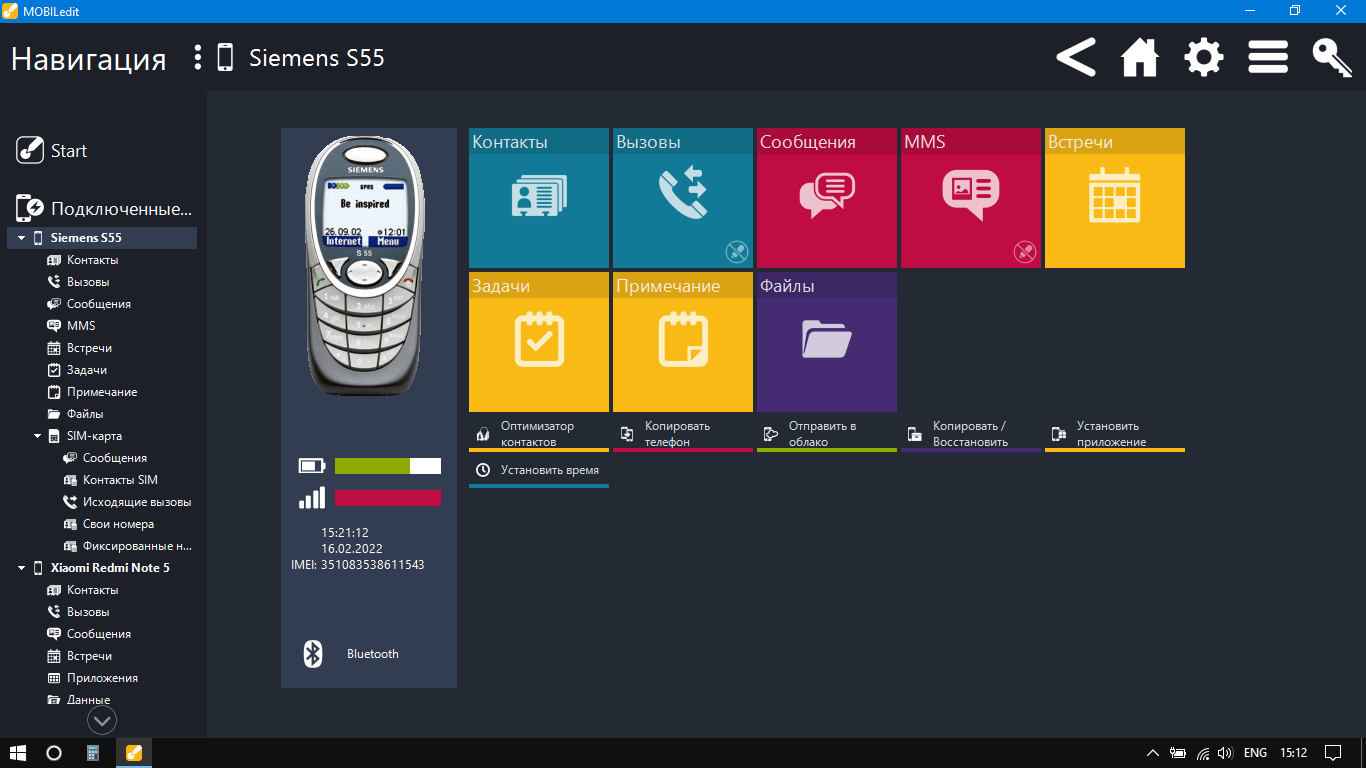
Task: Select Файлы in the navigation tree
Action: click(75, 414)
